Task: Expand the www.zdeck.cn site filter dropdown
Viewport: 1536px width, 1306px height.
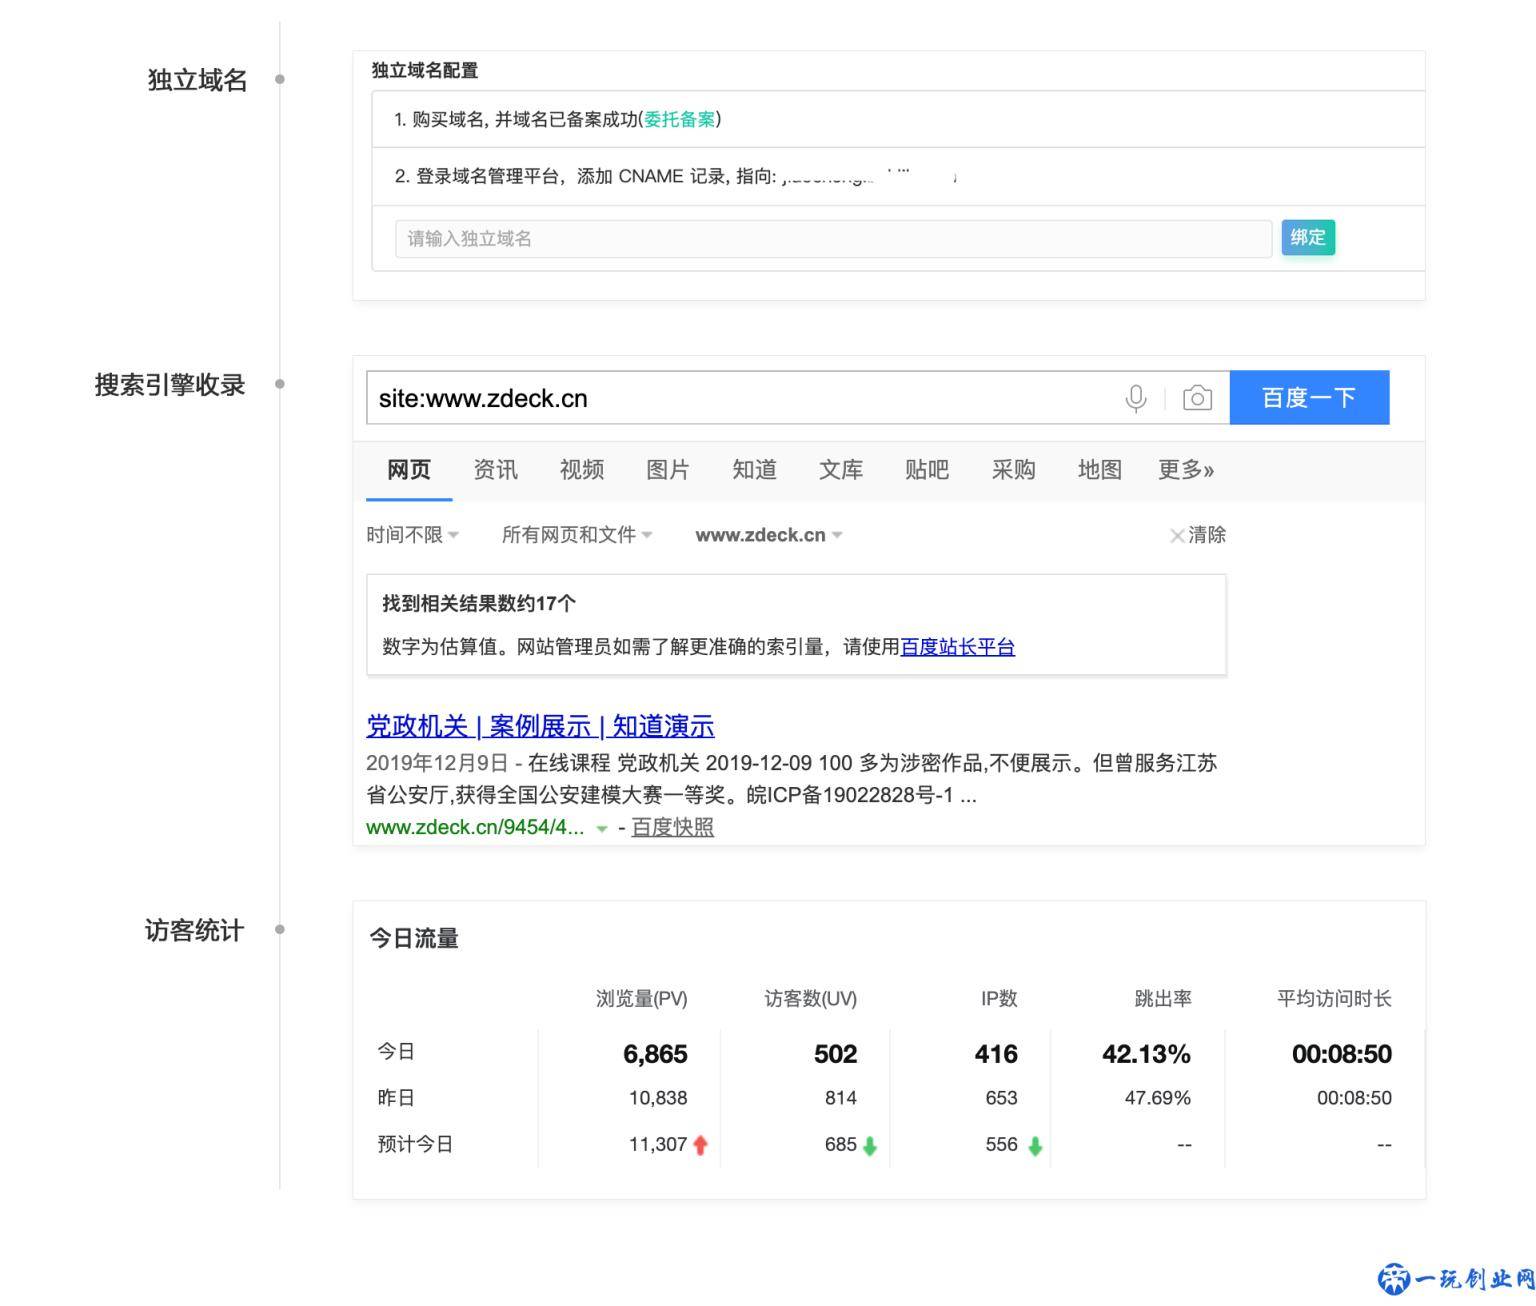Action: pyautogui.click(x=769, y=535)
